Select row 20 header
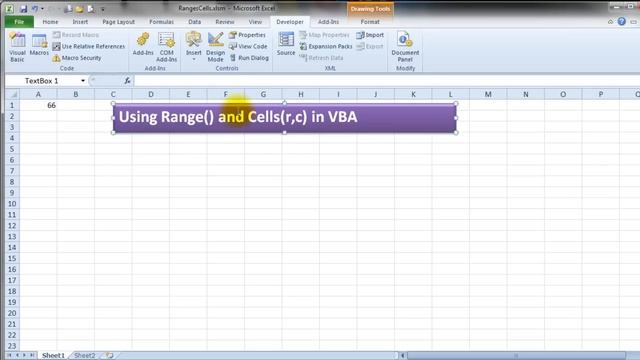The width and height of the screenshot is (640, 360). 12,313
